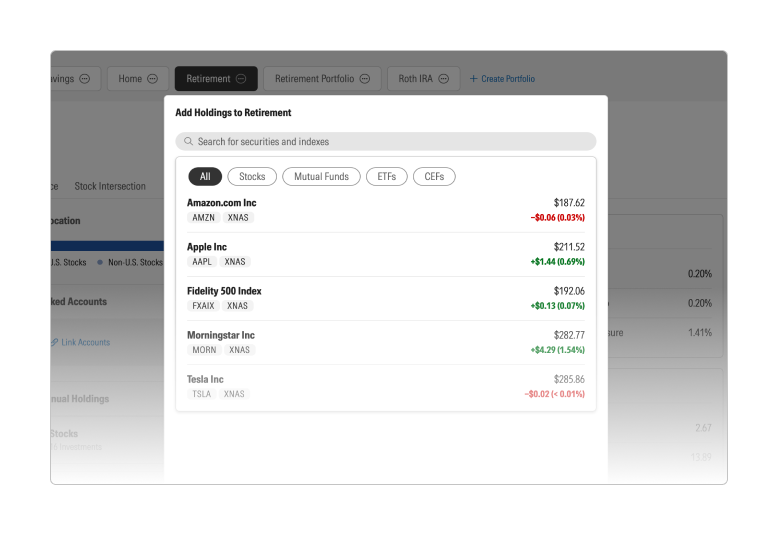
Task: Switch to the Stock Intersection tab
Action: (x=110, y=186)
